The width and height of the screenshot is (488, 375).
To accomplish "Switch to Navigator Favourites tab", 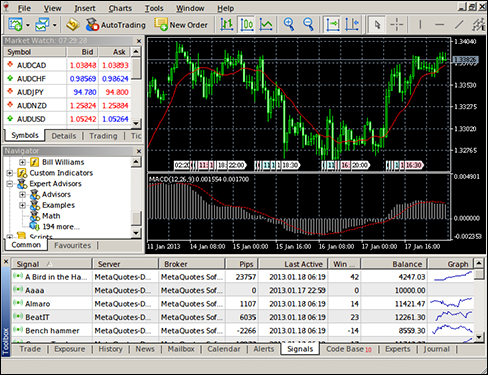I will point(72,245).
